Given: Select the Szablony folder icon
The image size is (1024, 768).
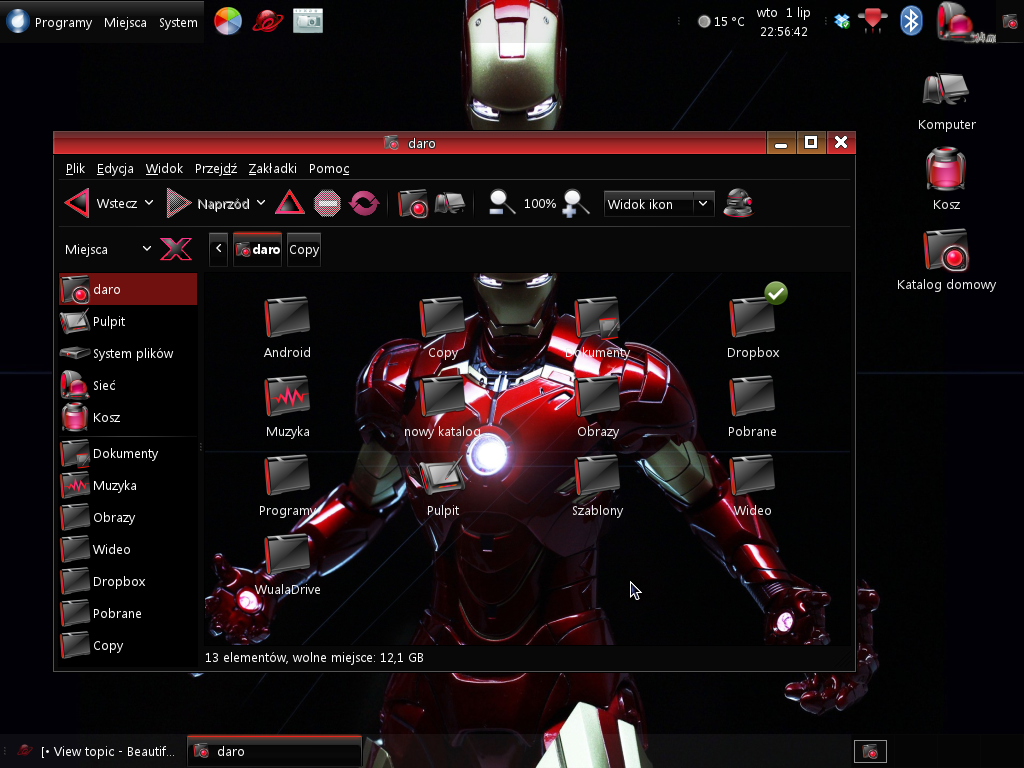Looking at the screenshot, I should (597, 476).
